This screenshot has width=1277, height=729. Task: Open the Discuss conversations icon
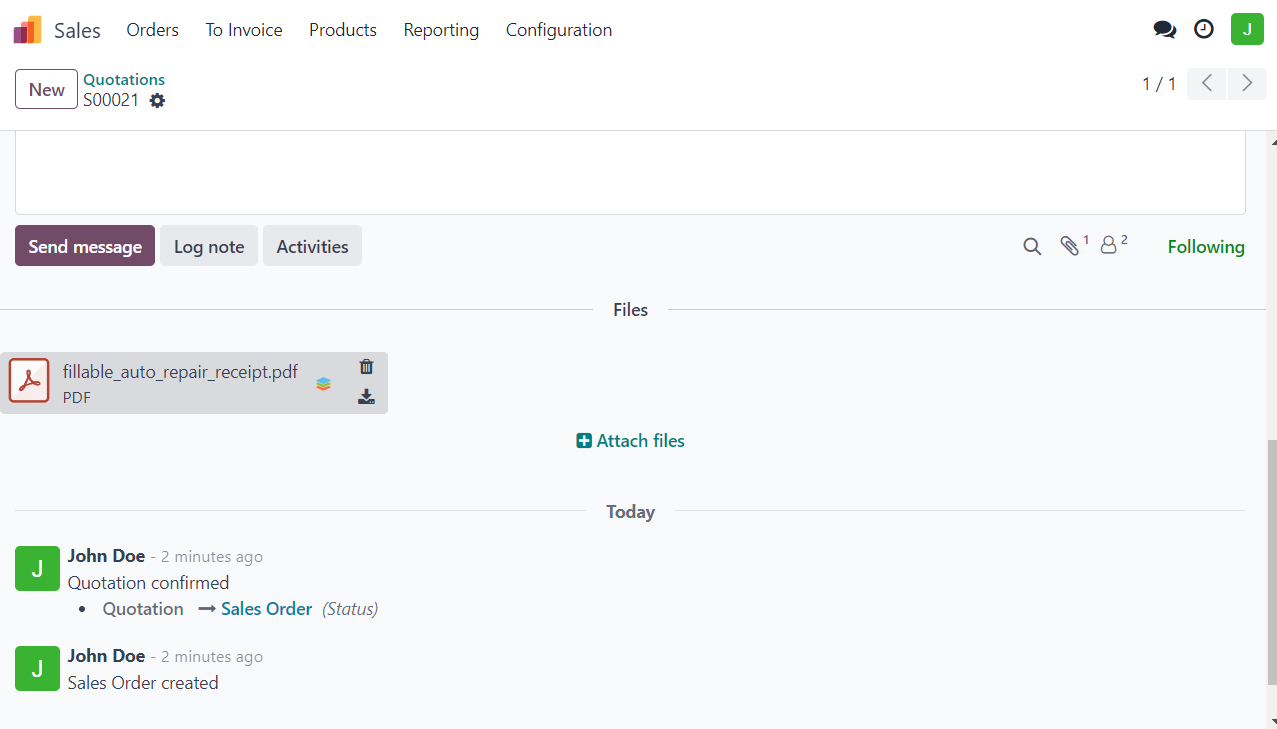point(1164,30)
